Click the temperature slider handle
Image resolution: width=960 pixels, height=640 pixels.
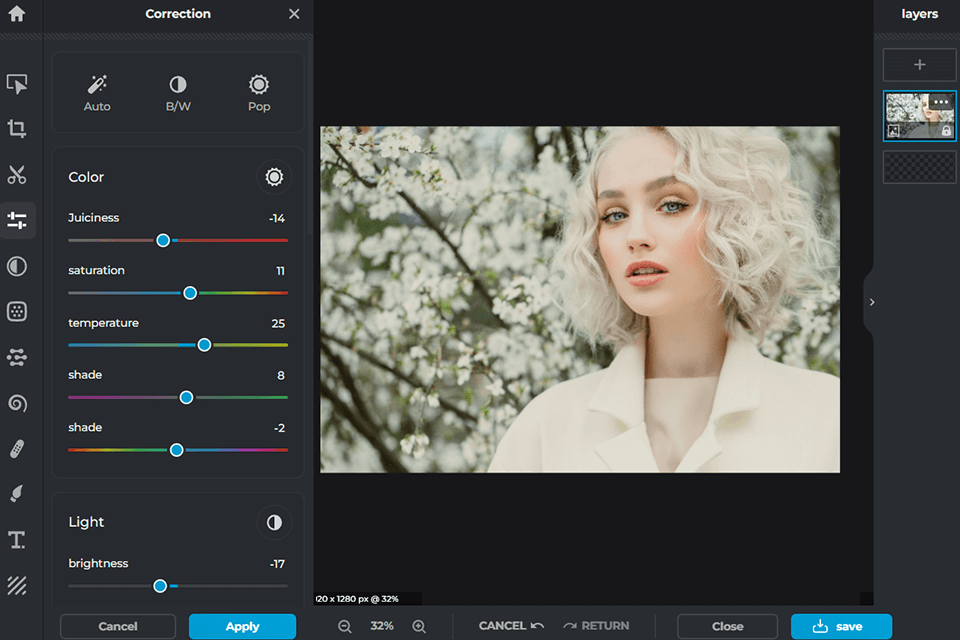coord(204,345)
